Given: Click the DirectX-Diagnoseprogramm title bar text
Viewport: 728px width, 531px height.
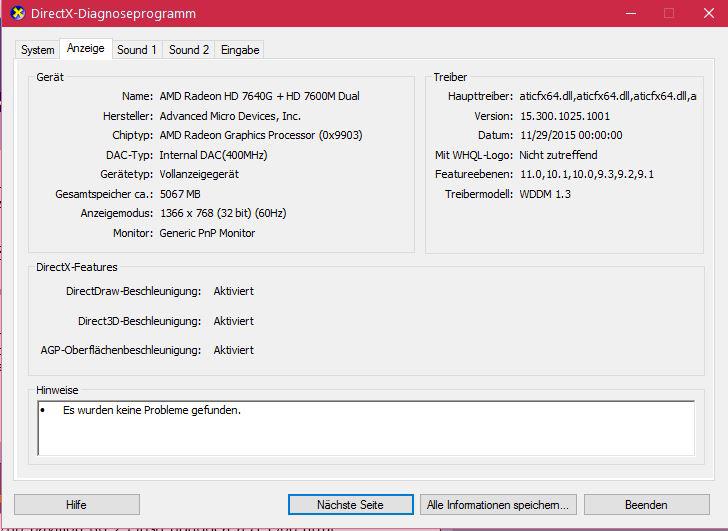Looking at the screenshot, I should pos(115,14).
